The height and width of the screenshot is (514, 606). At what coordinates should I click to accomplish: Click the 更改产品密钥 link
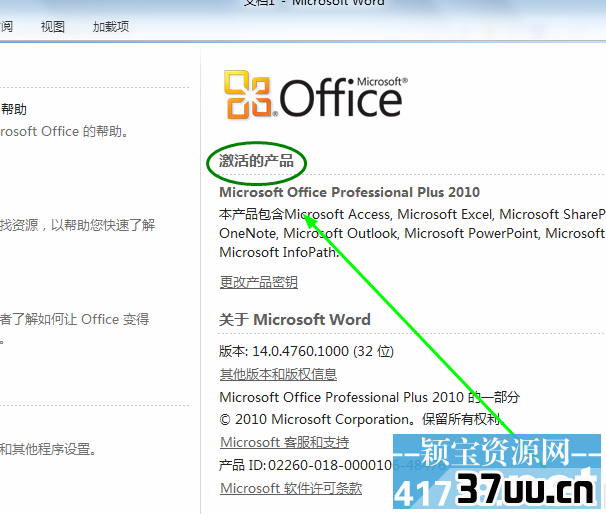259,282
